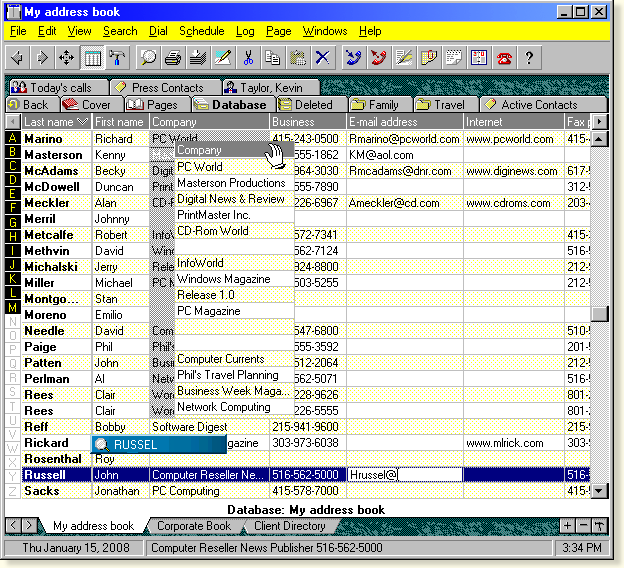Click the Back tab
The image size is (624, 568).
coord(33,105)
